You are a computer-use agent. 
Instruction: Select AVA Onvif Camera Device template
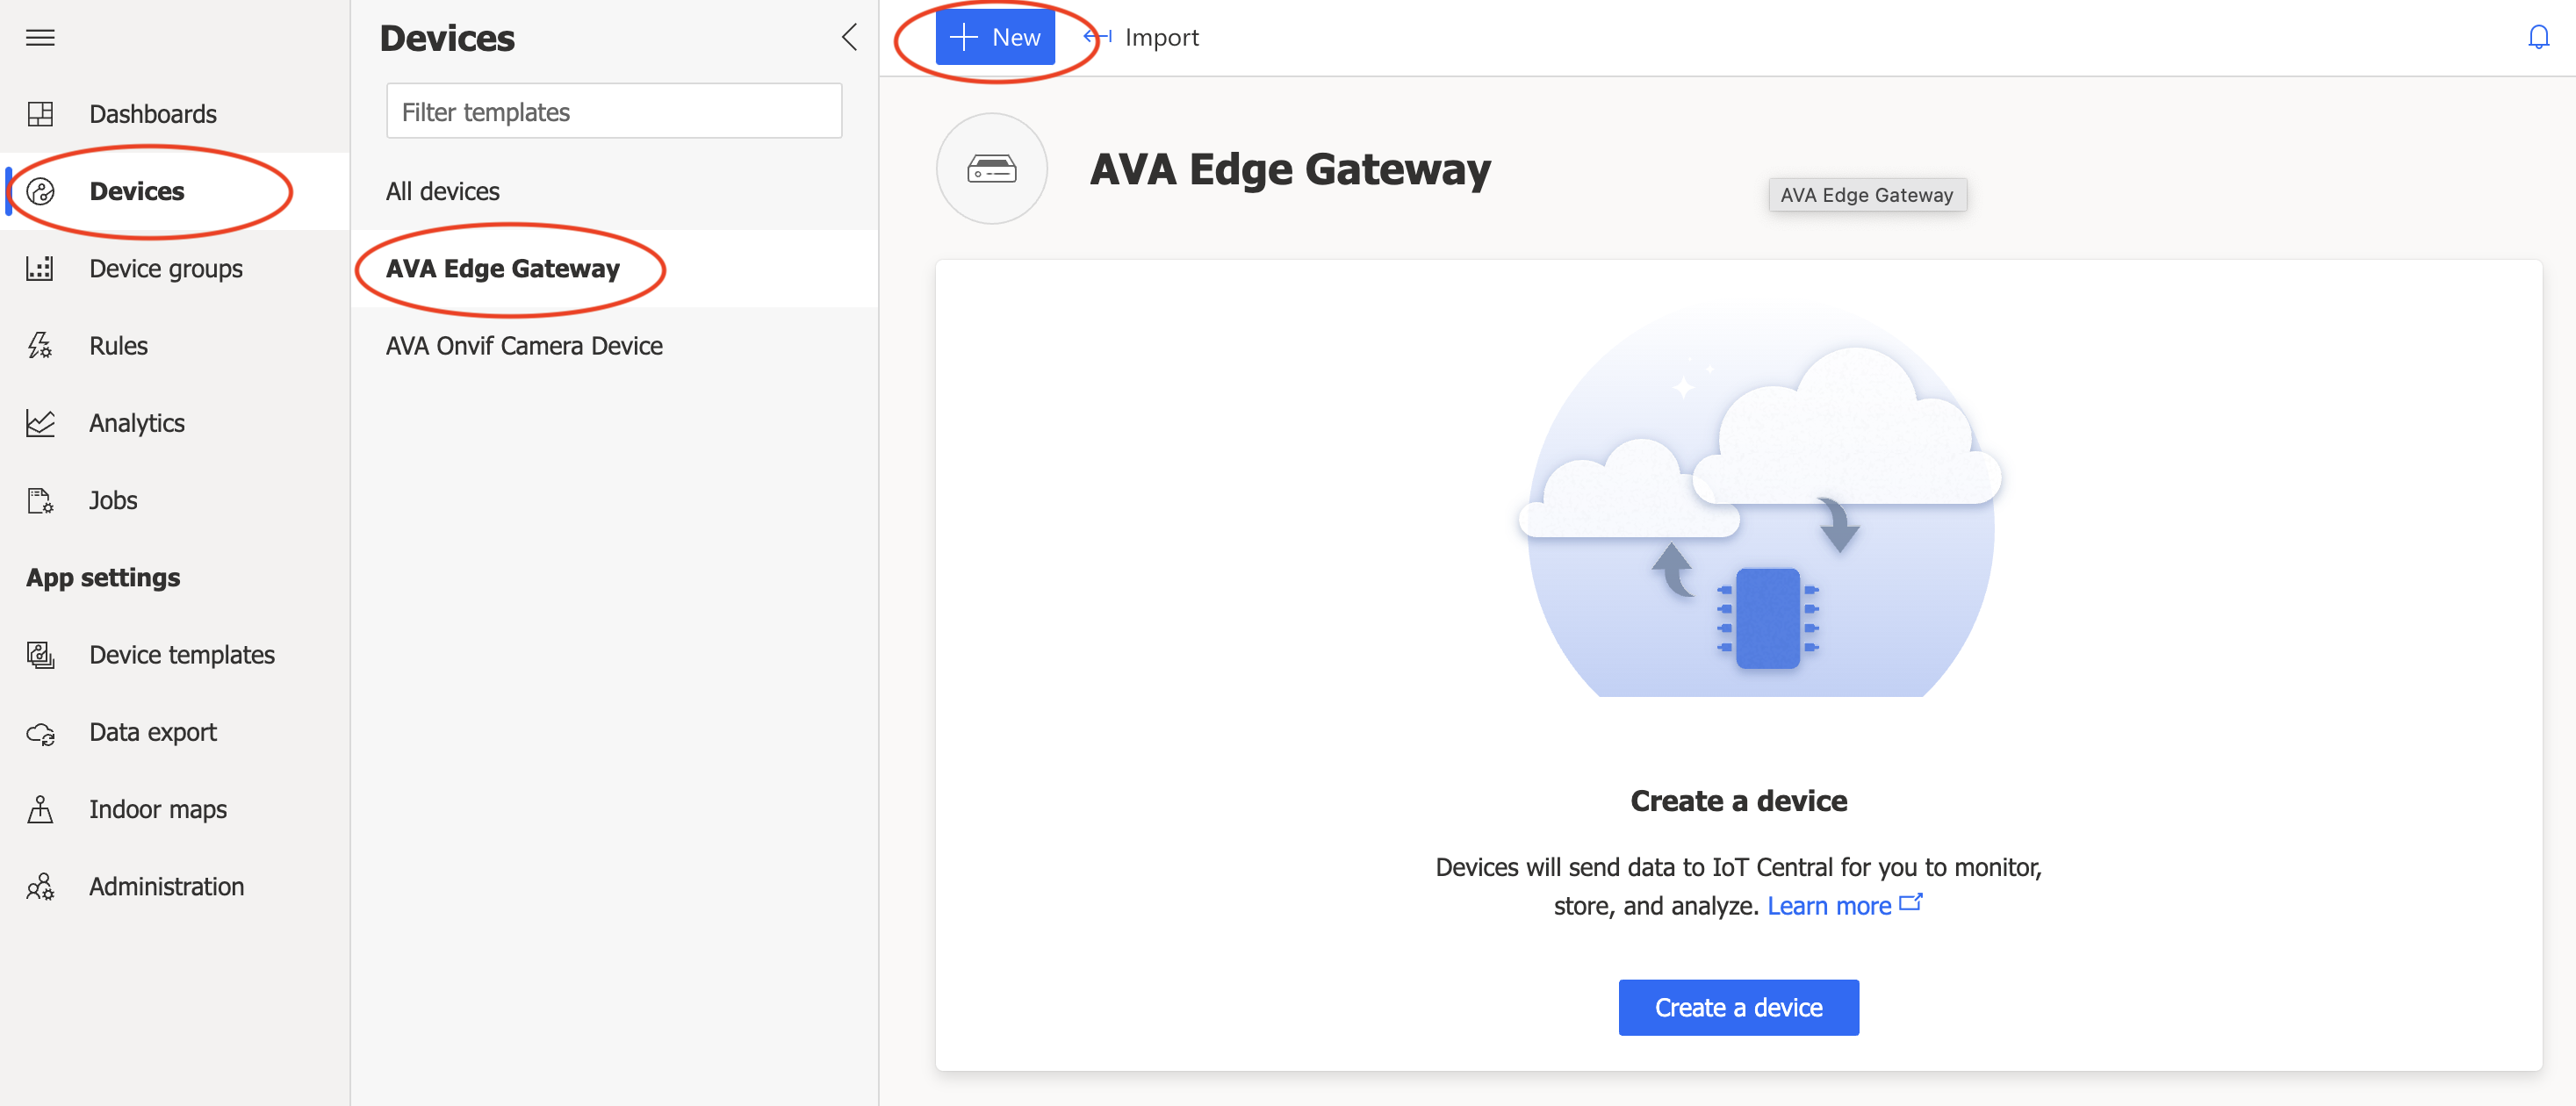click(x=524, y=345)
